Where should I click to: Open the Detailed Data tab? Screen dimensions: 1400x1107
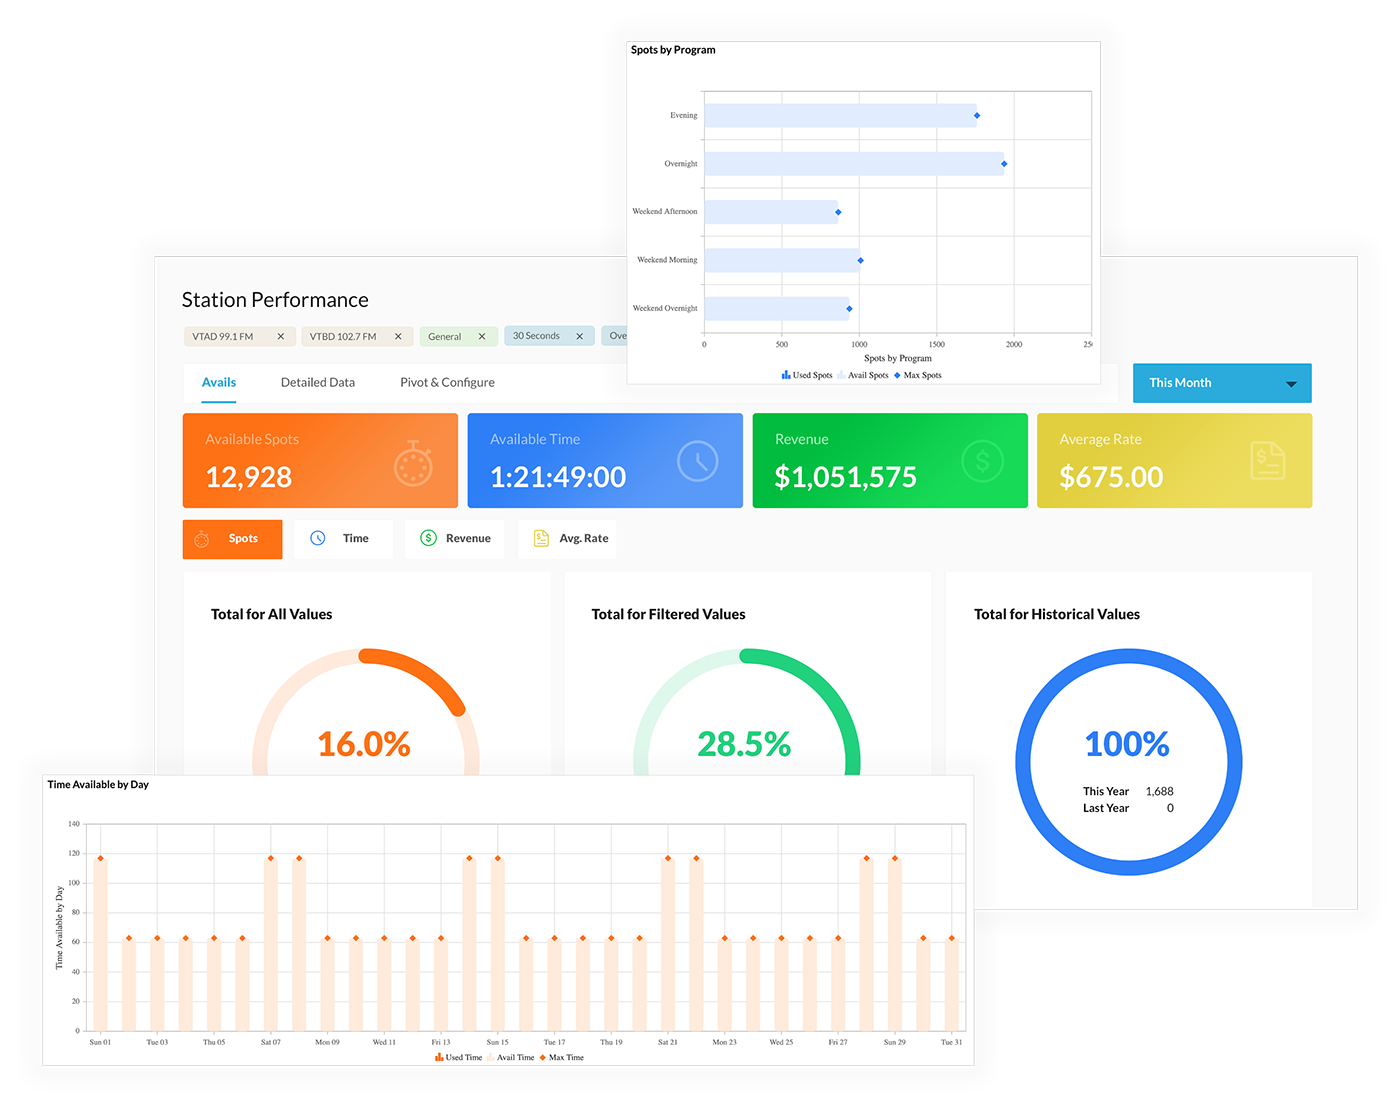click(318, 383)
